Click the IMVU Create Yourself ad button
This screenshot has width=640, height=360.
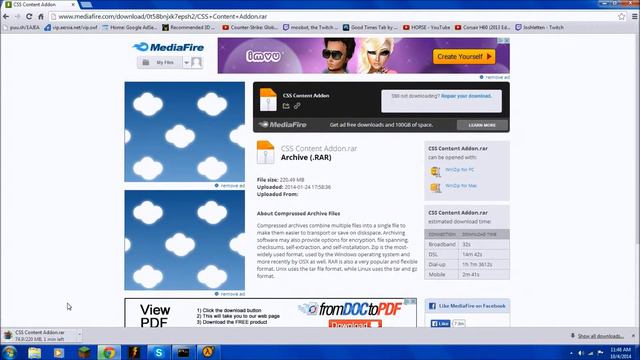(x=464, y=57)
